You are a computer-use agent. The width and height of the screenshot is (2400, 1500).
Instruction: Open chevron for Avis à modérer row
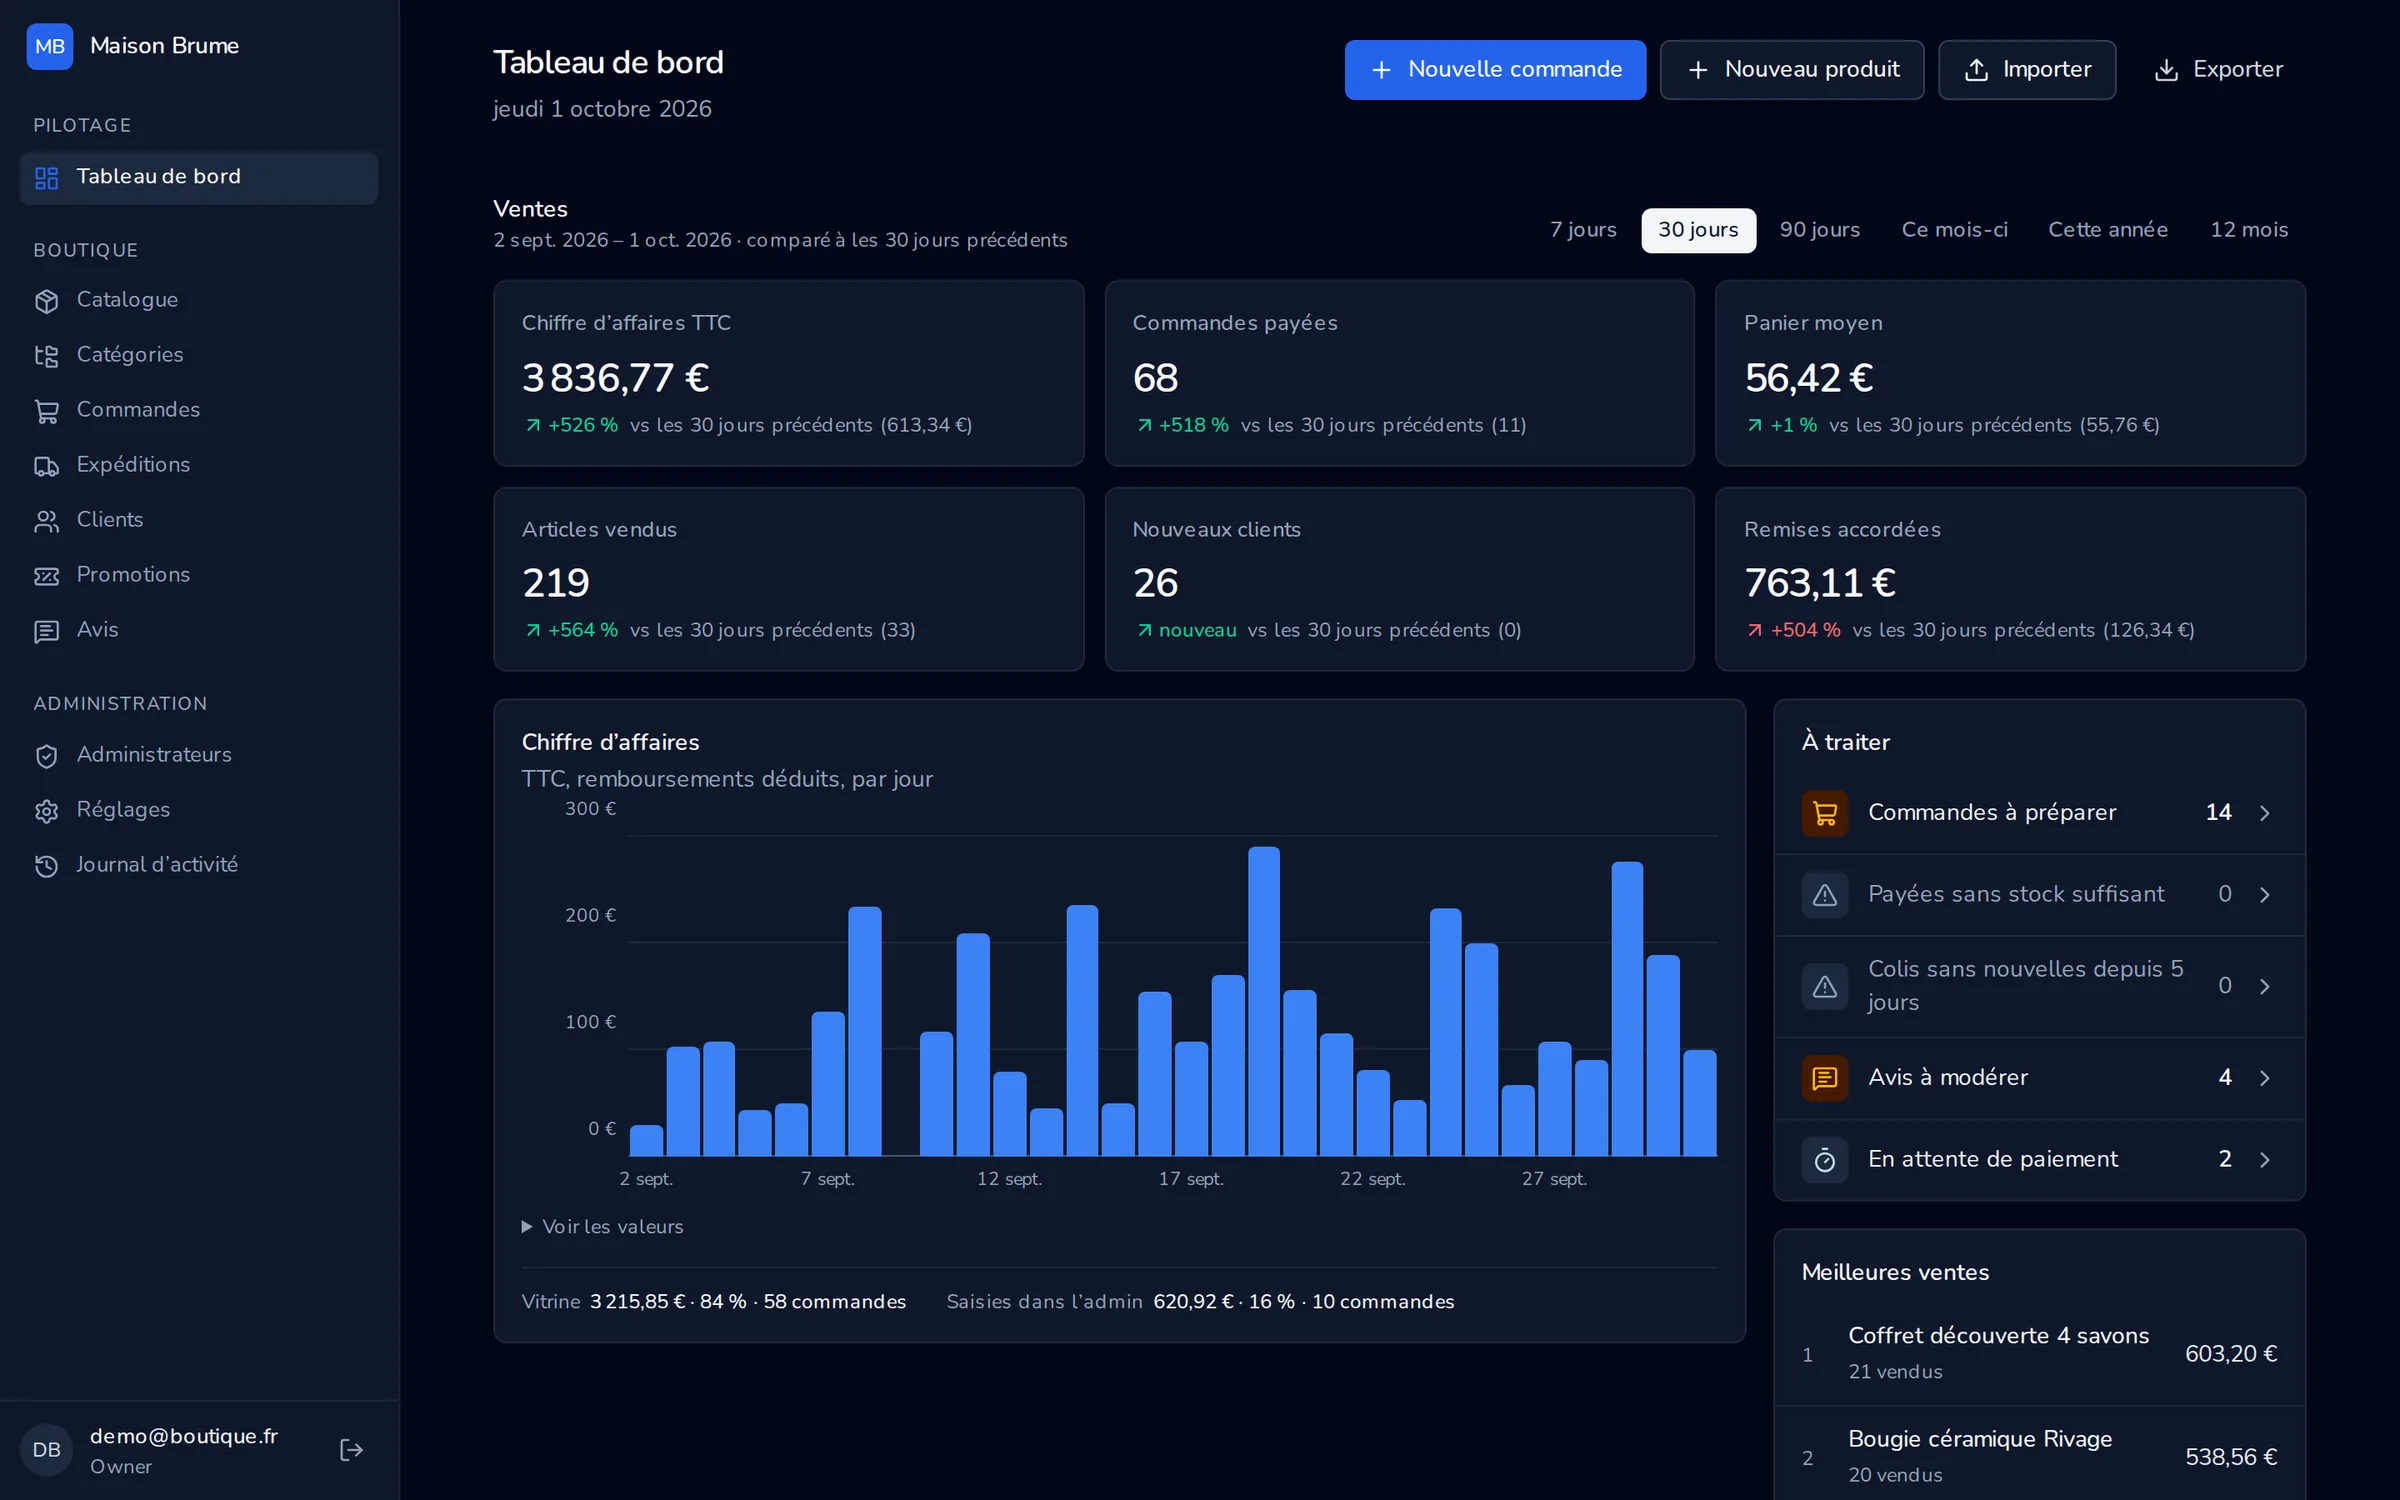(2265, 1078)
